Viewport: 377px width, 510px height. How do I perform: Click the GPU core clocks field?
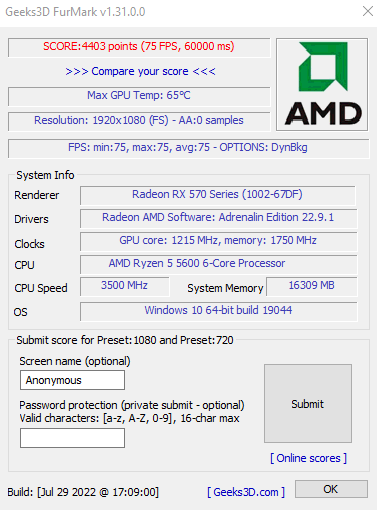tap(218, 241)
